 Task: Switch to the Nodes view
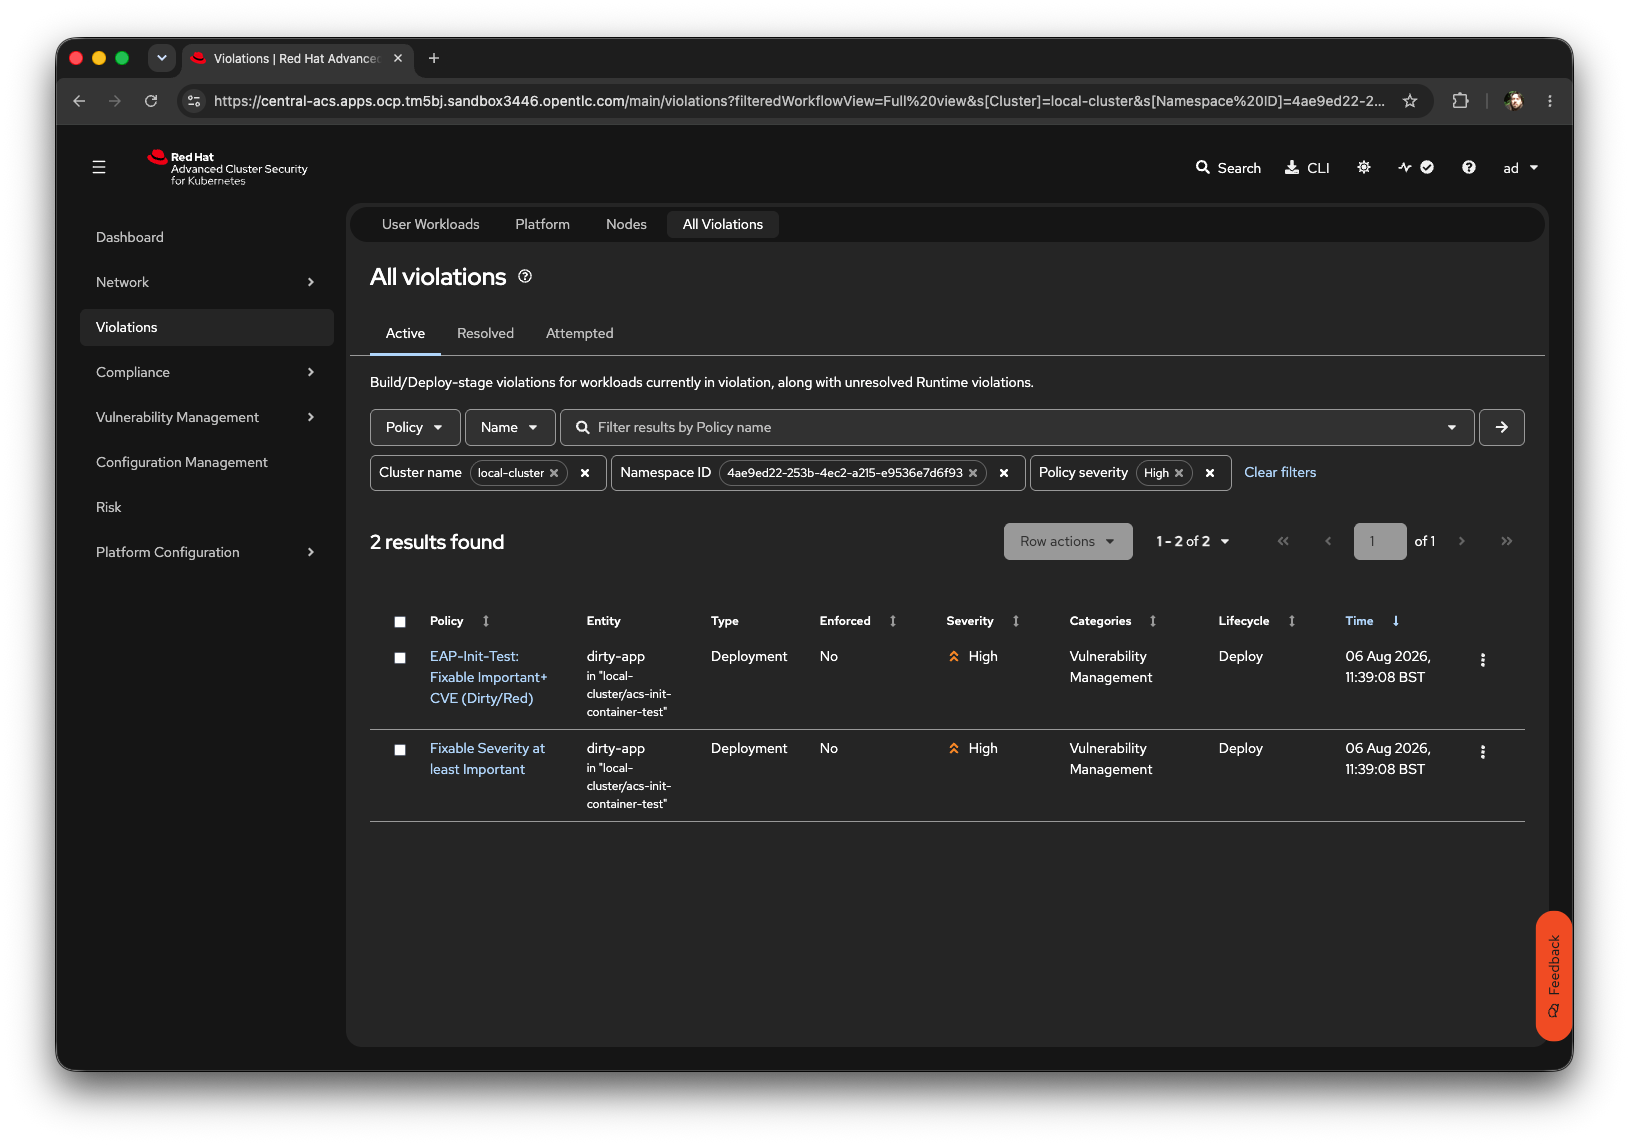(626, 224)
